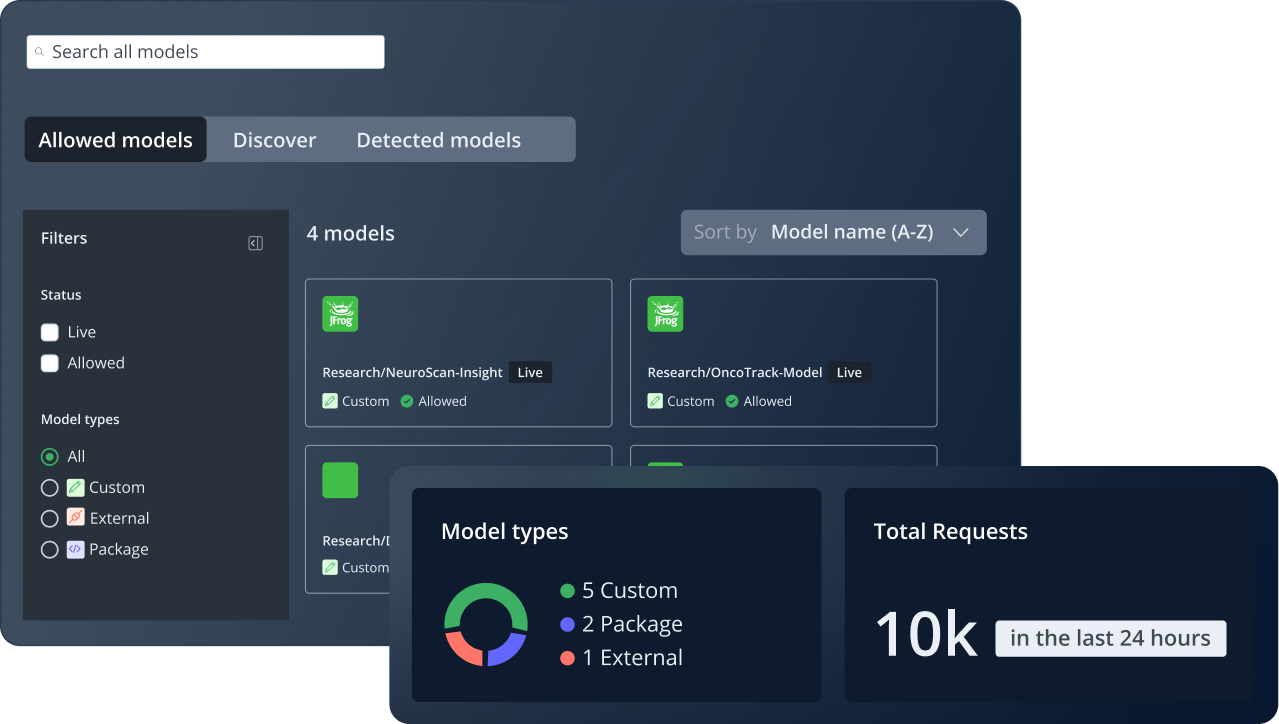Viewport: 1279px width, 724px height.
Task: Select the Package model type radio
Action: (49, 549)
